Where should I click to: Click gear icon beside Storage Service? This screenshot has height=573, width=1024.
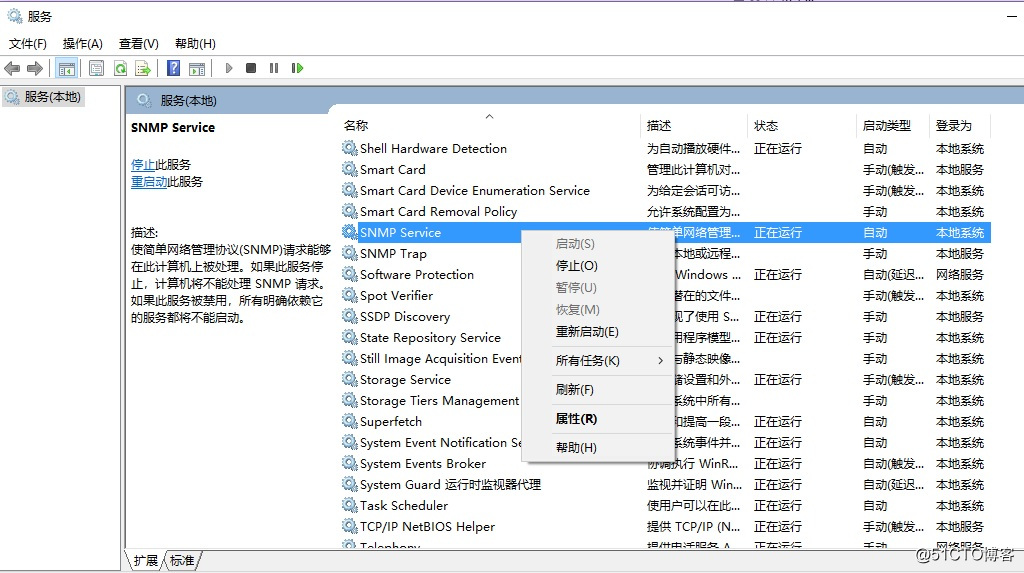click(349, 379)
